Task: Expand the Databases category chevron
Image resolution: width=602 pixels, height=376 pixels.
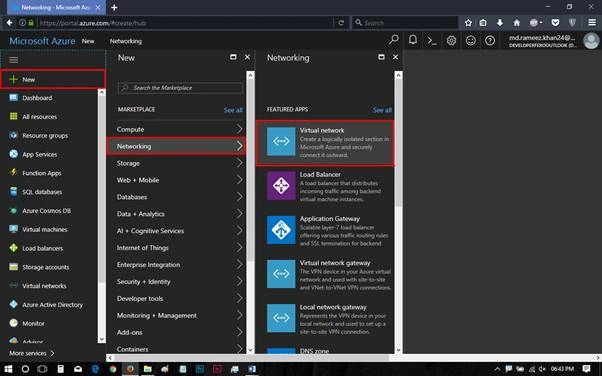Action: tap(240, 197)
